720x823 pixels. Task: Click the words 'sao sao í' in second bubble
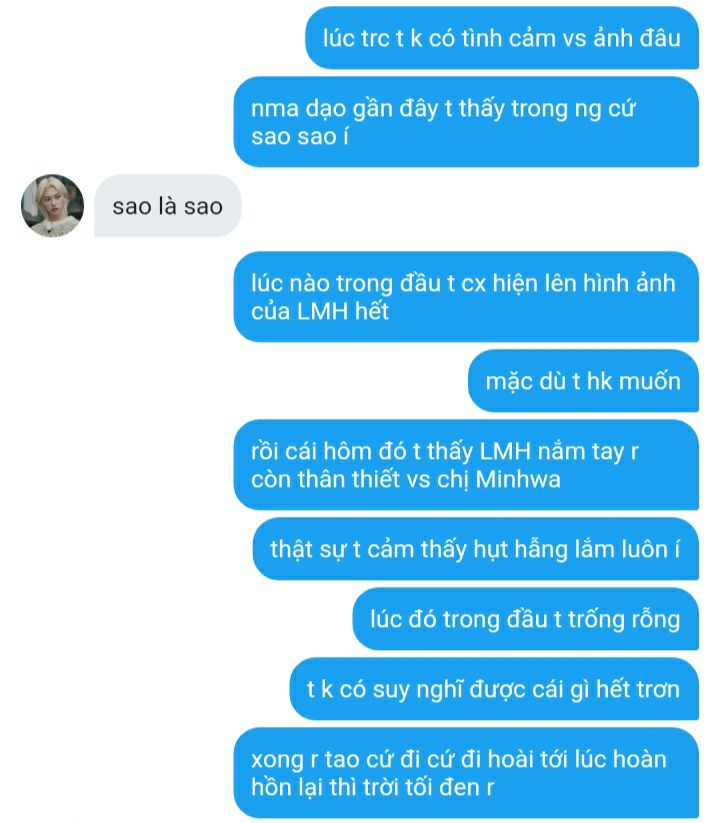pyautogui.click(x=300, y=136)
